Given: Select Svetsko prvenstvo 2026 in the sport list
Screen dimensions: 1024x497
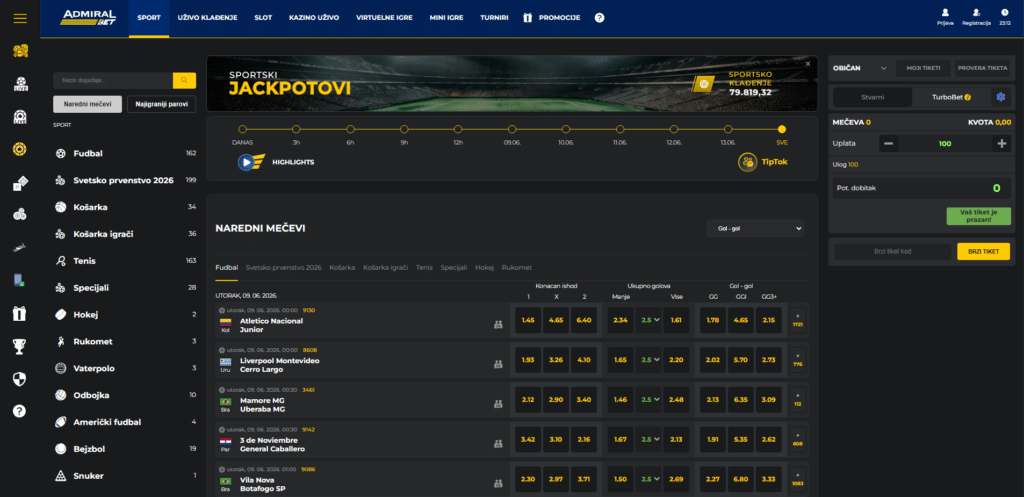Looking at the screenshot, I should coord(125,180).
